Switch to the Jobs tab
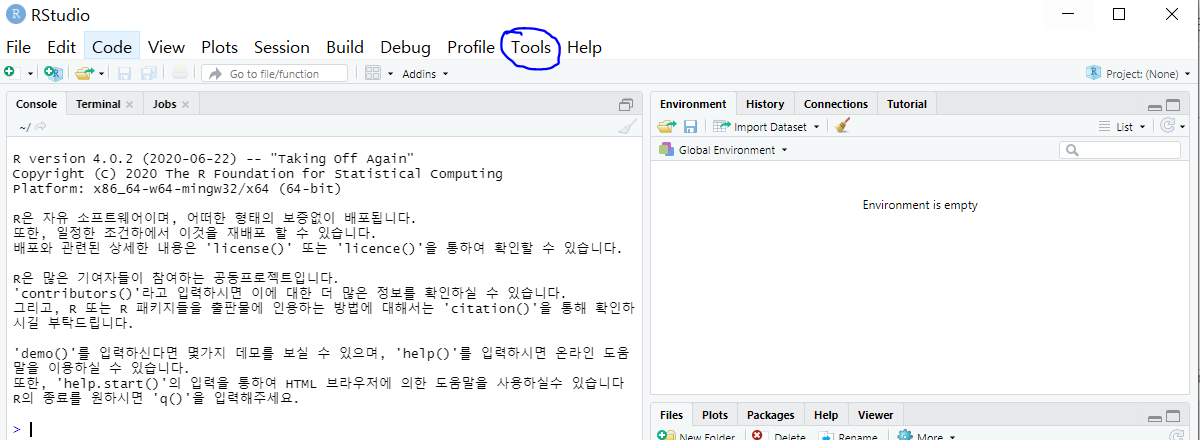Screen dimensions: 1200x440 tap(164, 104)
